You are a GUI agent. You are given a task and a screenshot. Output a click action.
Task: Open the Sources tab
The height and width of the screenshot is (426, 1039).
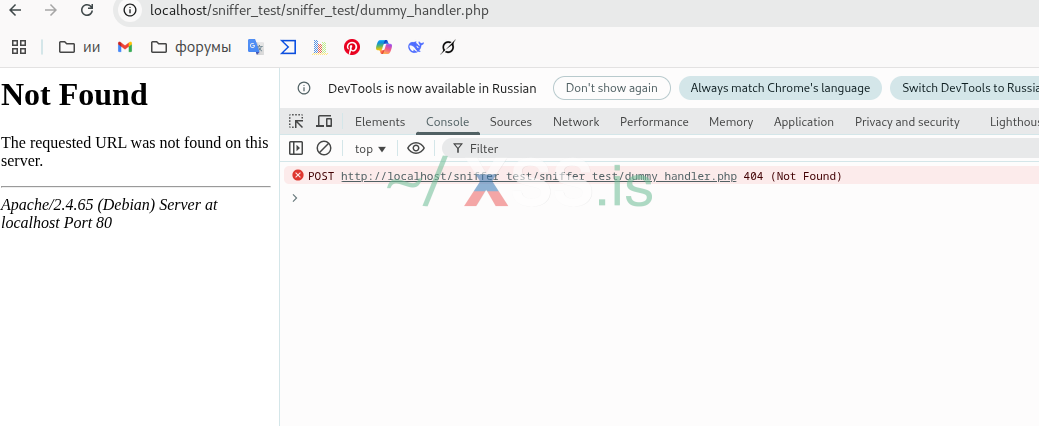pyautogui.click(x=511, y=122)
